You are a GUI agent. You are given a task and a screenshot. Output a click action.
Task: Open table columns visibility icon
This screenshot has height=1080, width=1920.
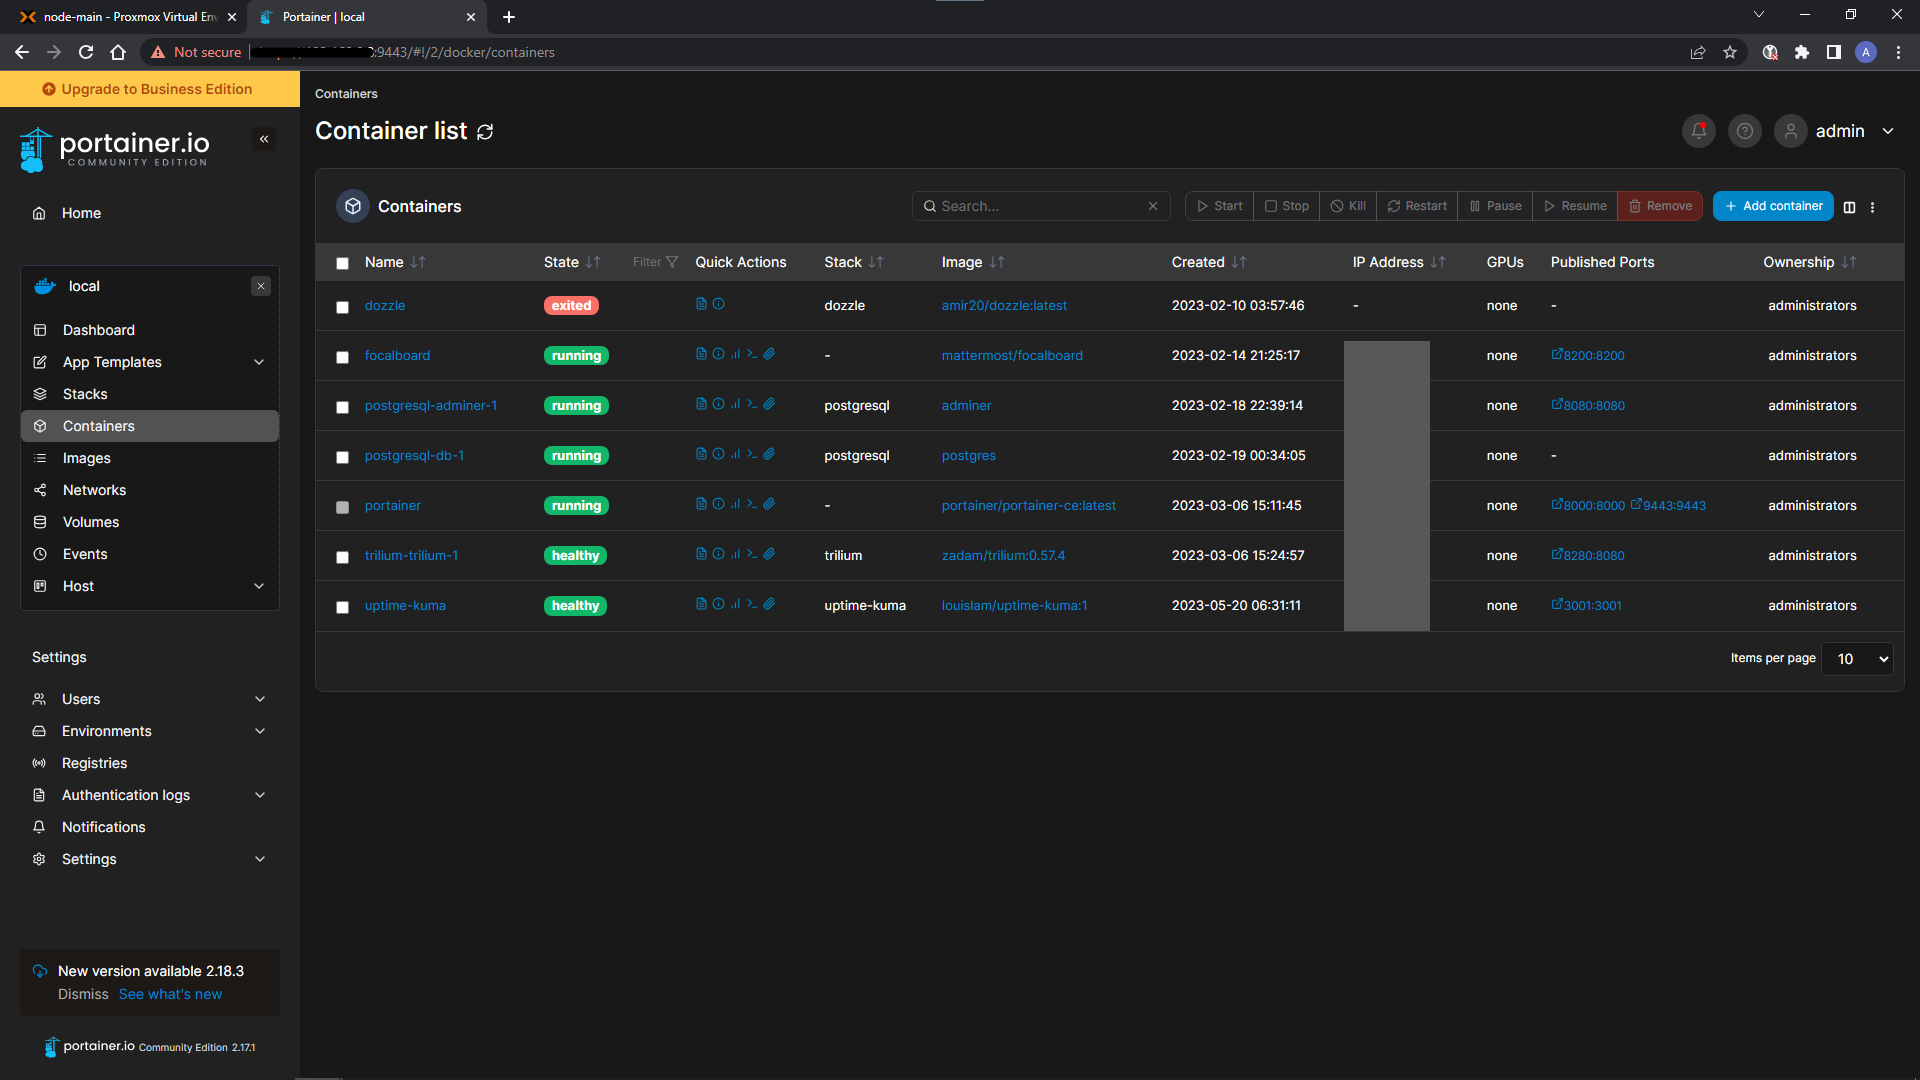click(1849, 207)
